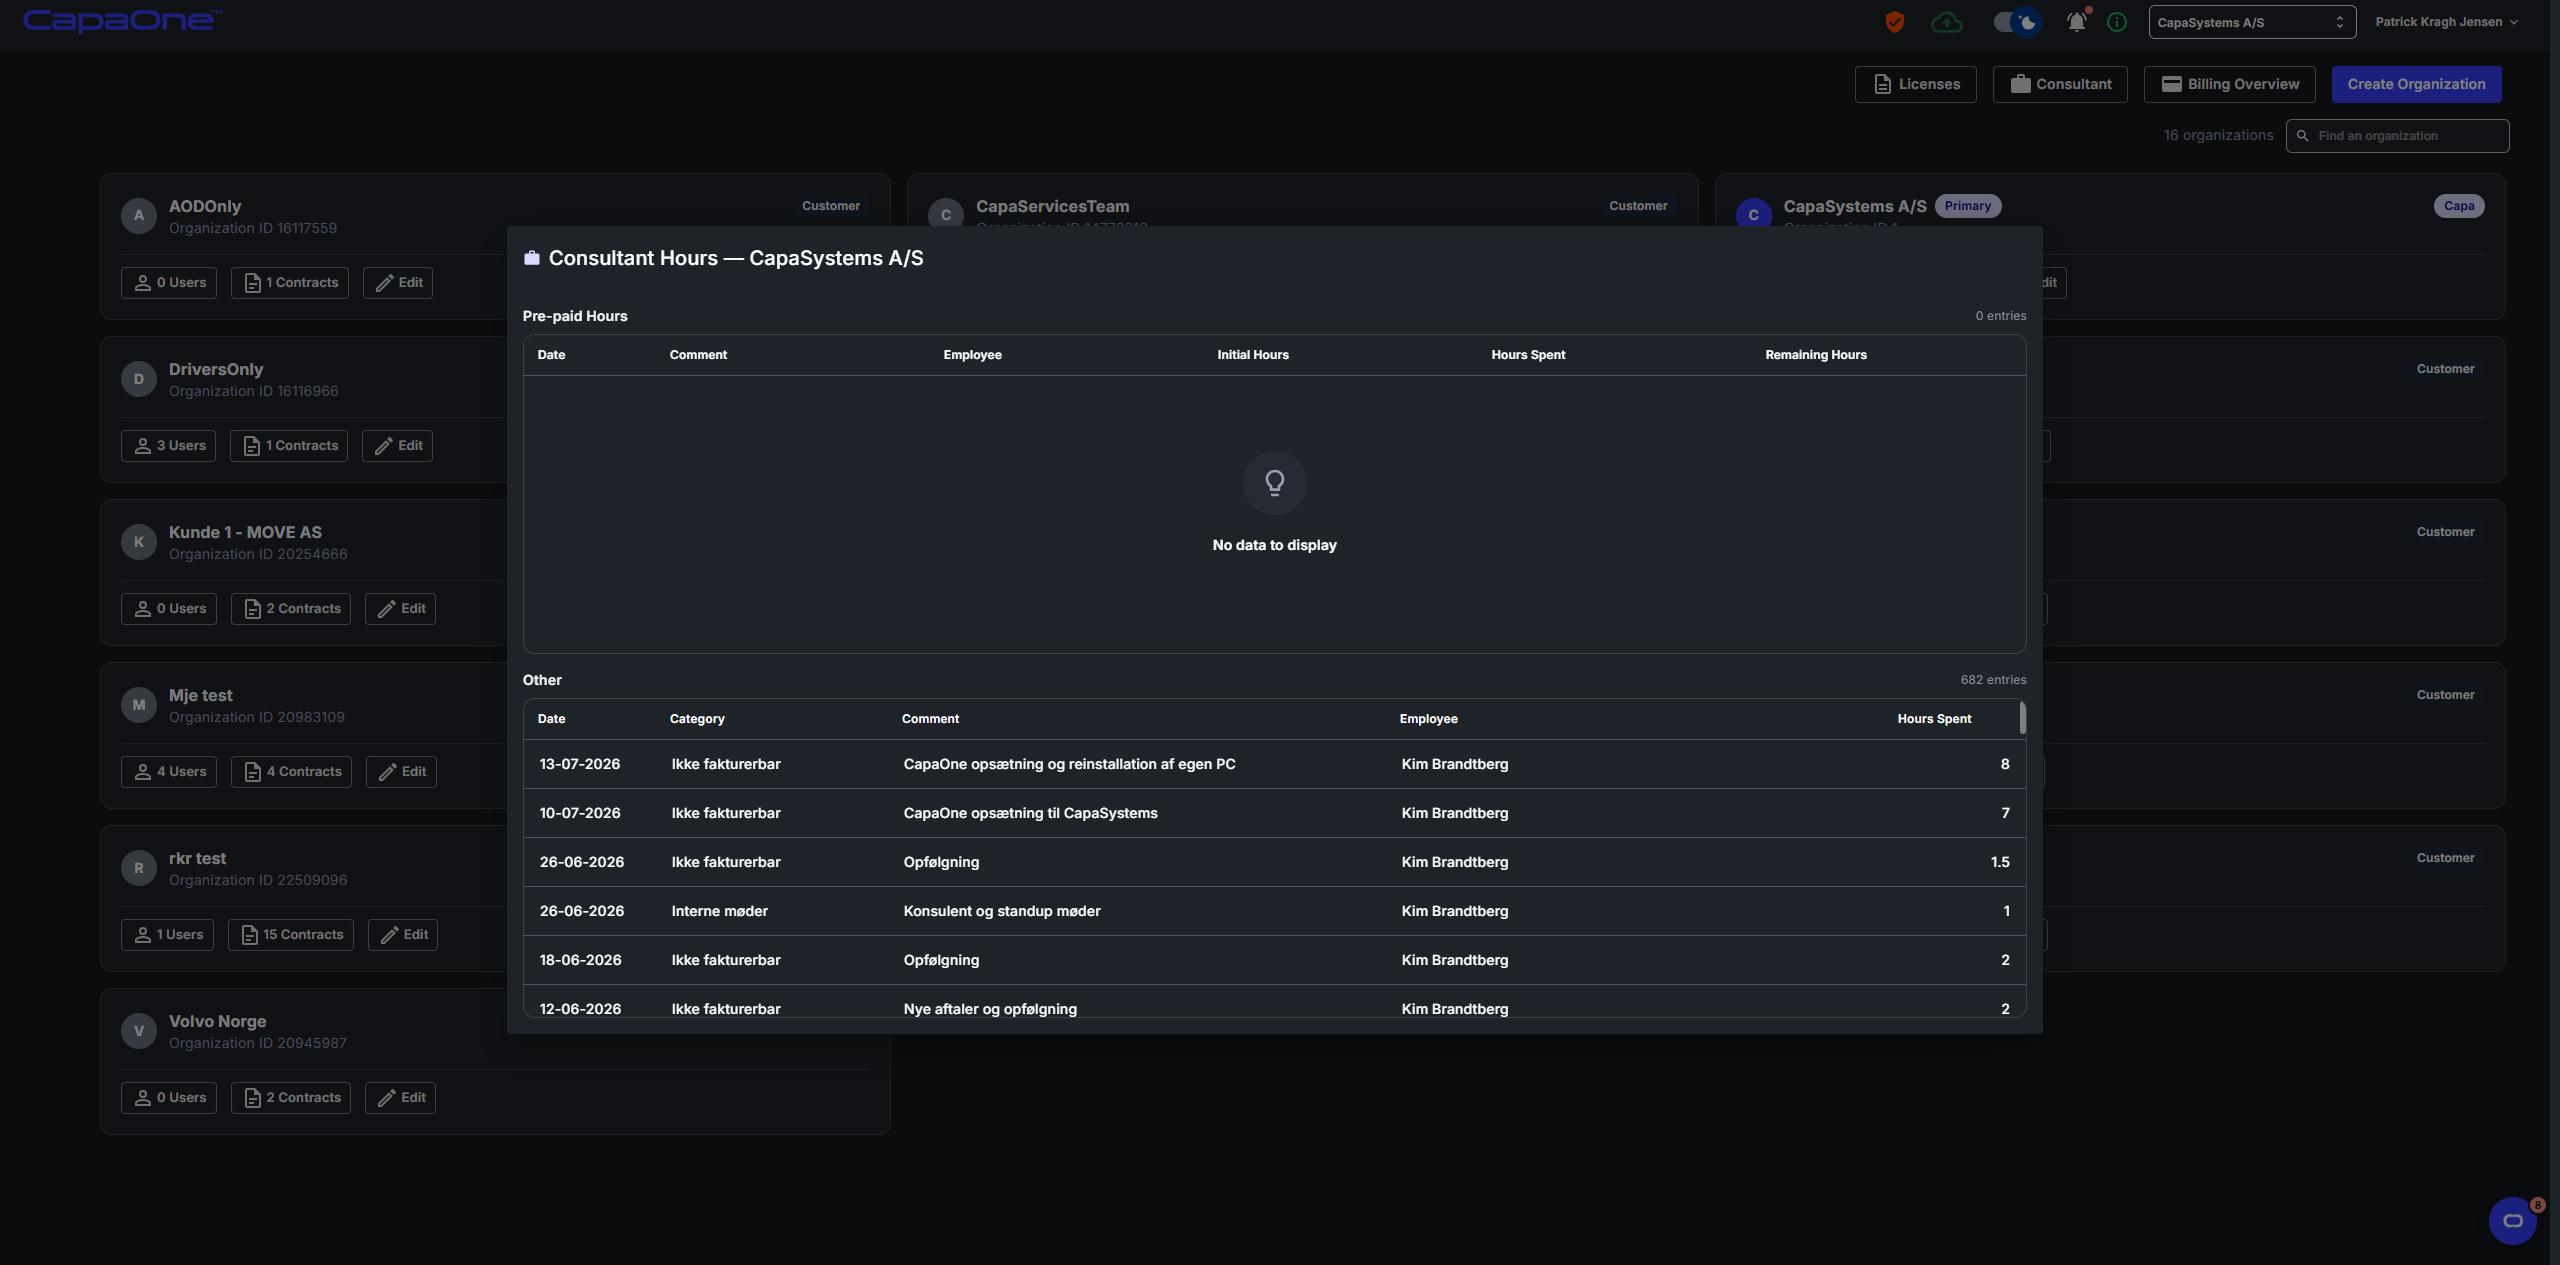Open the Licenses page
The image size is (2560, 1265).
1916,84
